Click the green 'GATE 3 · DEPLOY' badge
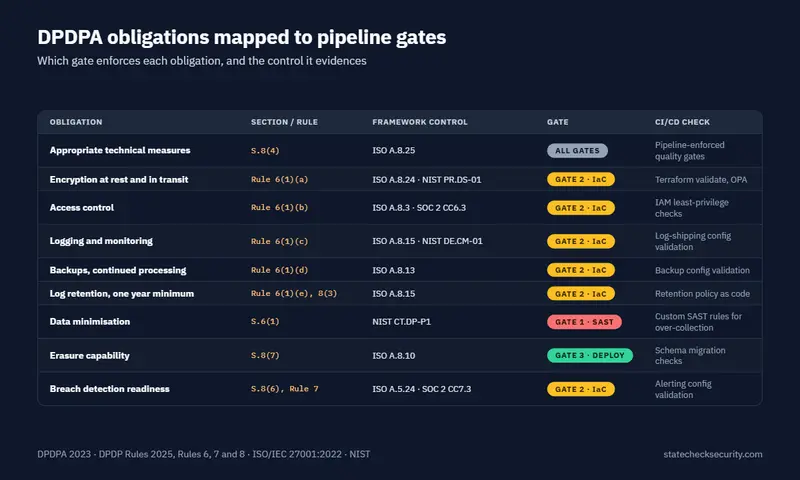Image resolution: width=800 pixels, height=480 pixels. coord(590,356)
